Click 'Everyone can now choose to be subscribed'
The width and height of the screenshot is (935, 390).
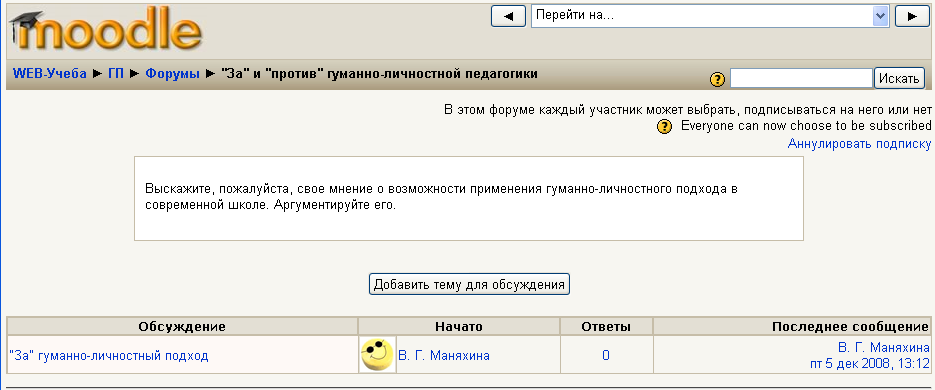(x=806, y=126)
